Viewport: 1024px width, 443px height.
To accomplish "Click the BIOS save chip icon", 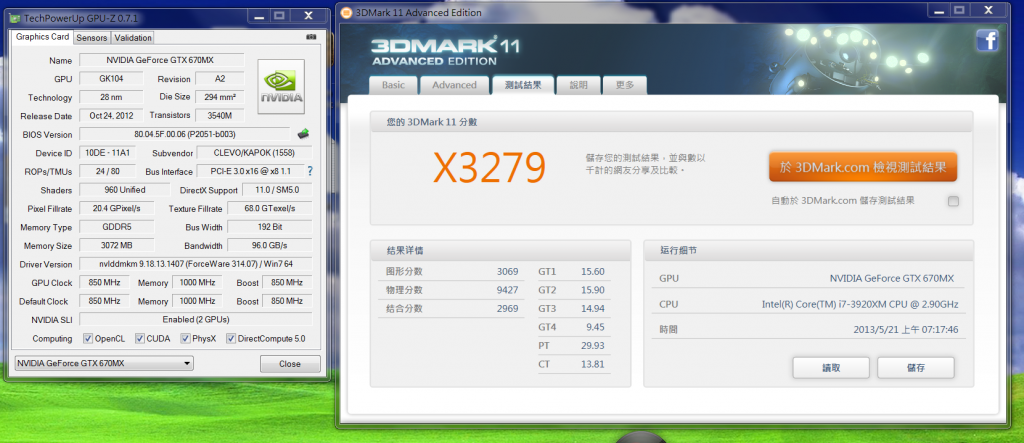I will [303, 134].
